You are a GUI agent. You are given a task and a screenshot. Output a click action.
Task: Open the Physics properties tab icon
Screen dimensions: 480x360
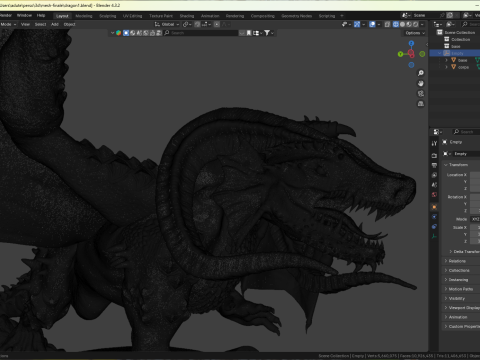[x=434, y=217]
